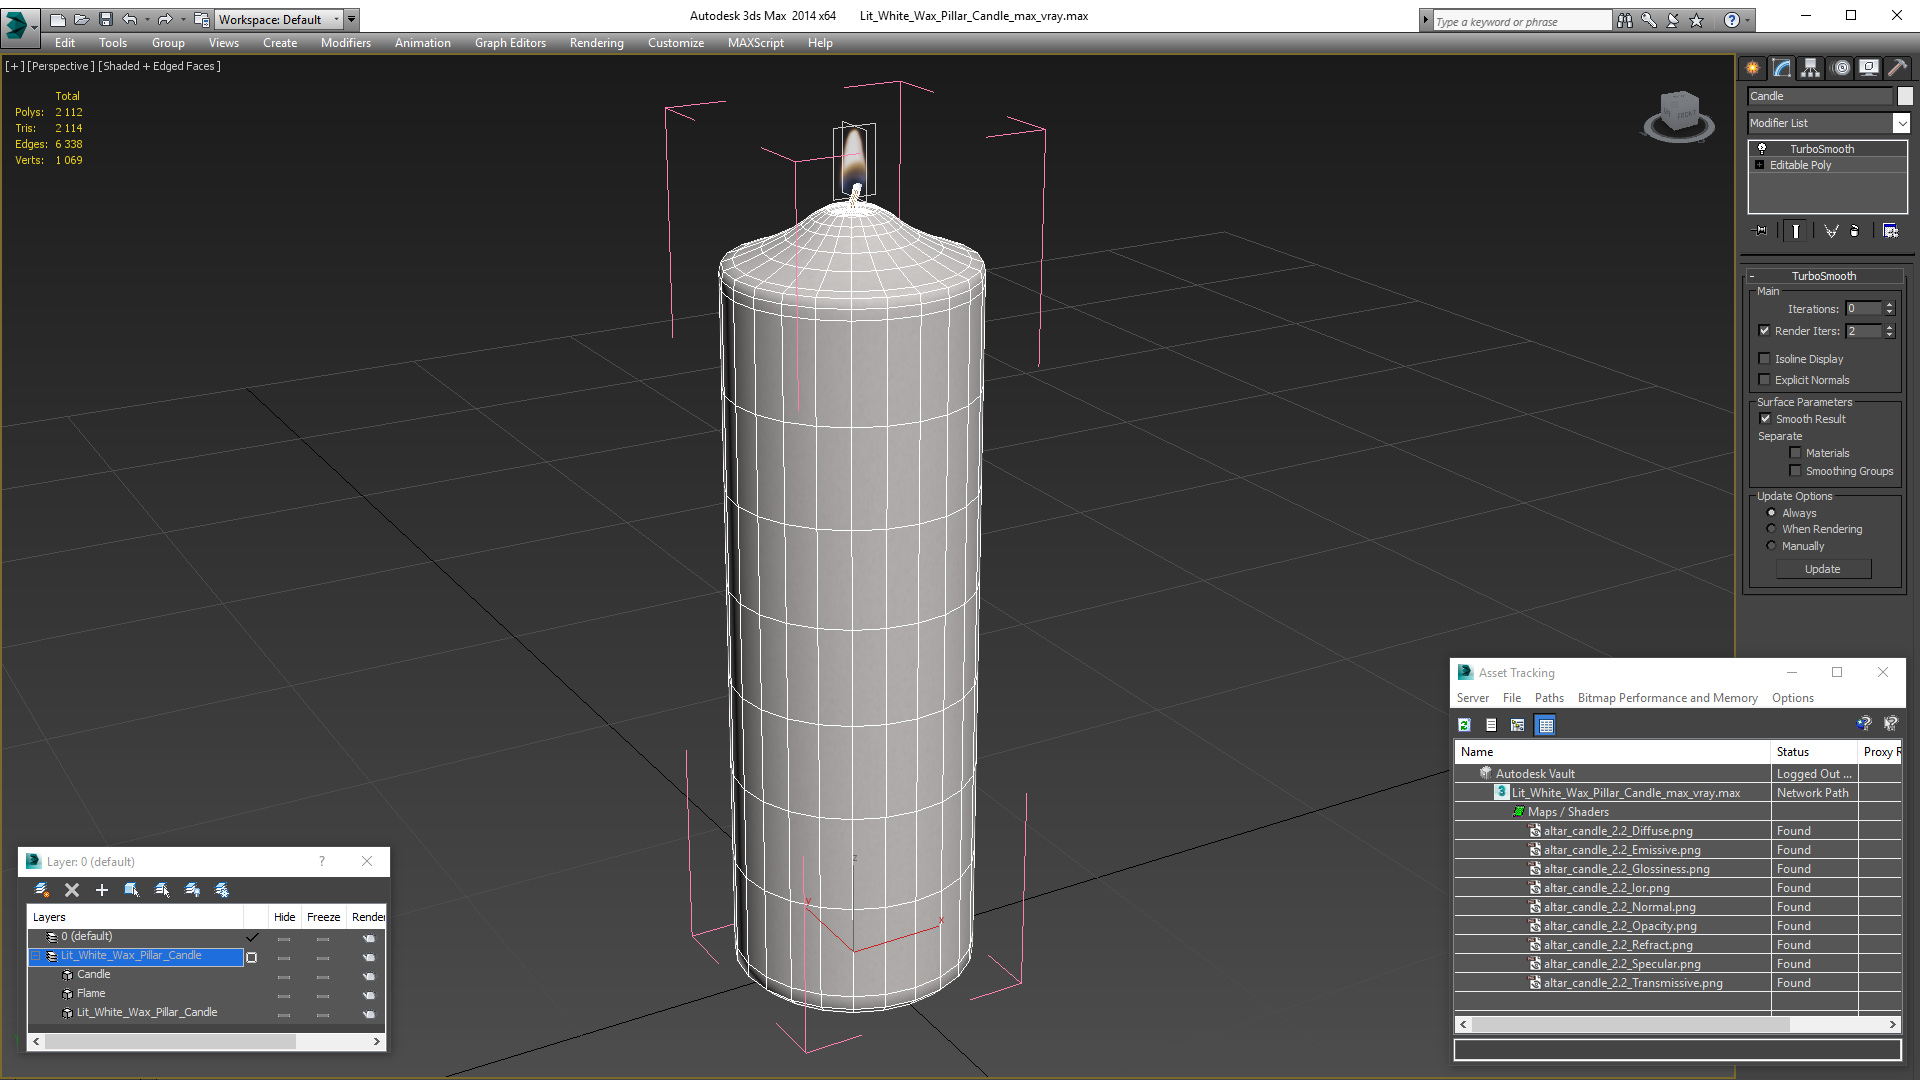This screenshot has height=1080, width=1920.
Task: Switch to the Create command panel tab
Action: click(x=1753, y=68)
